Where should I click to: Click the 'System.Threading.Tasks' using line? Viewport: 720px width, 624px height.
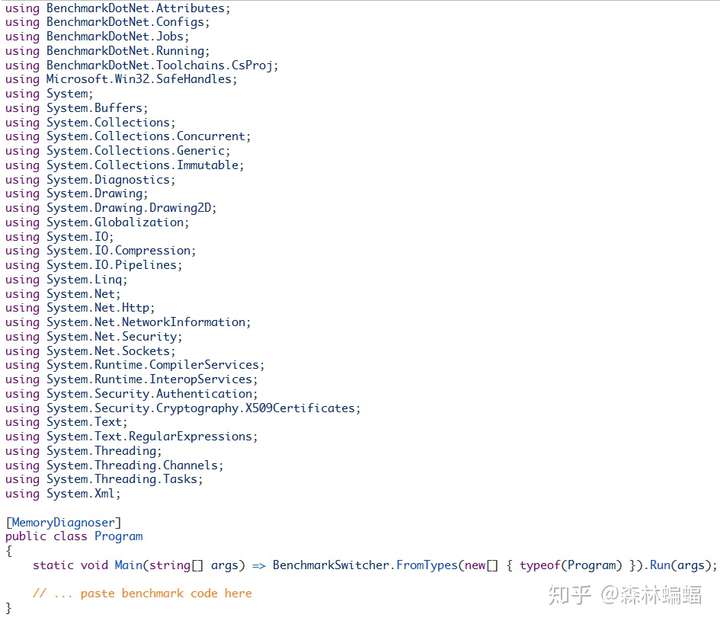point(104,479)
